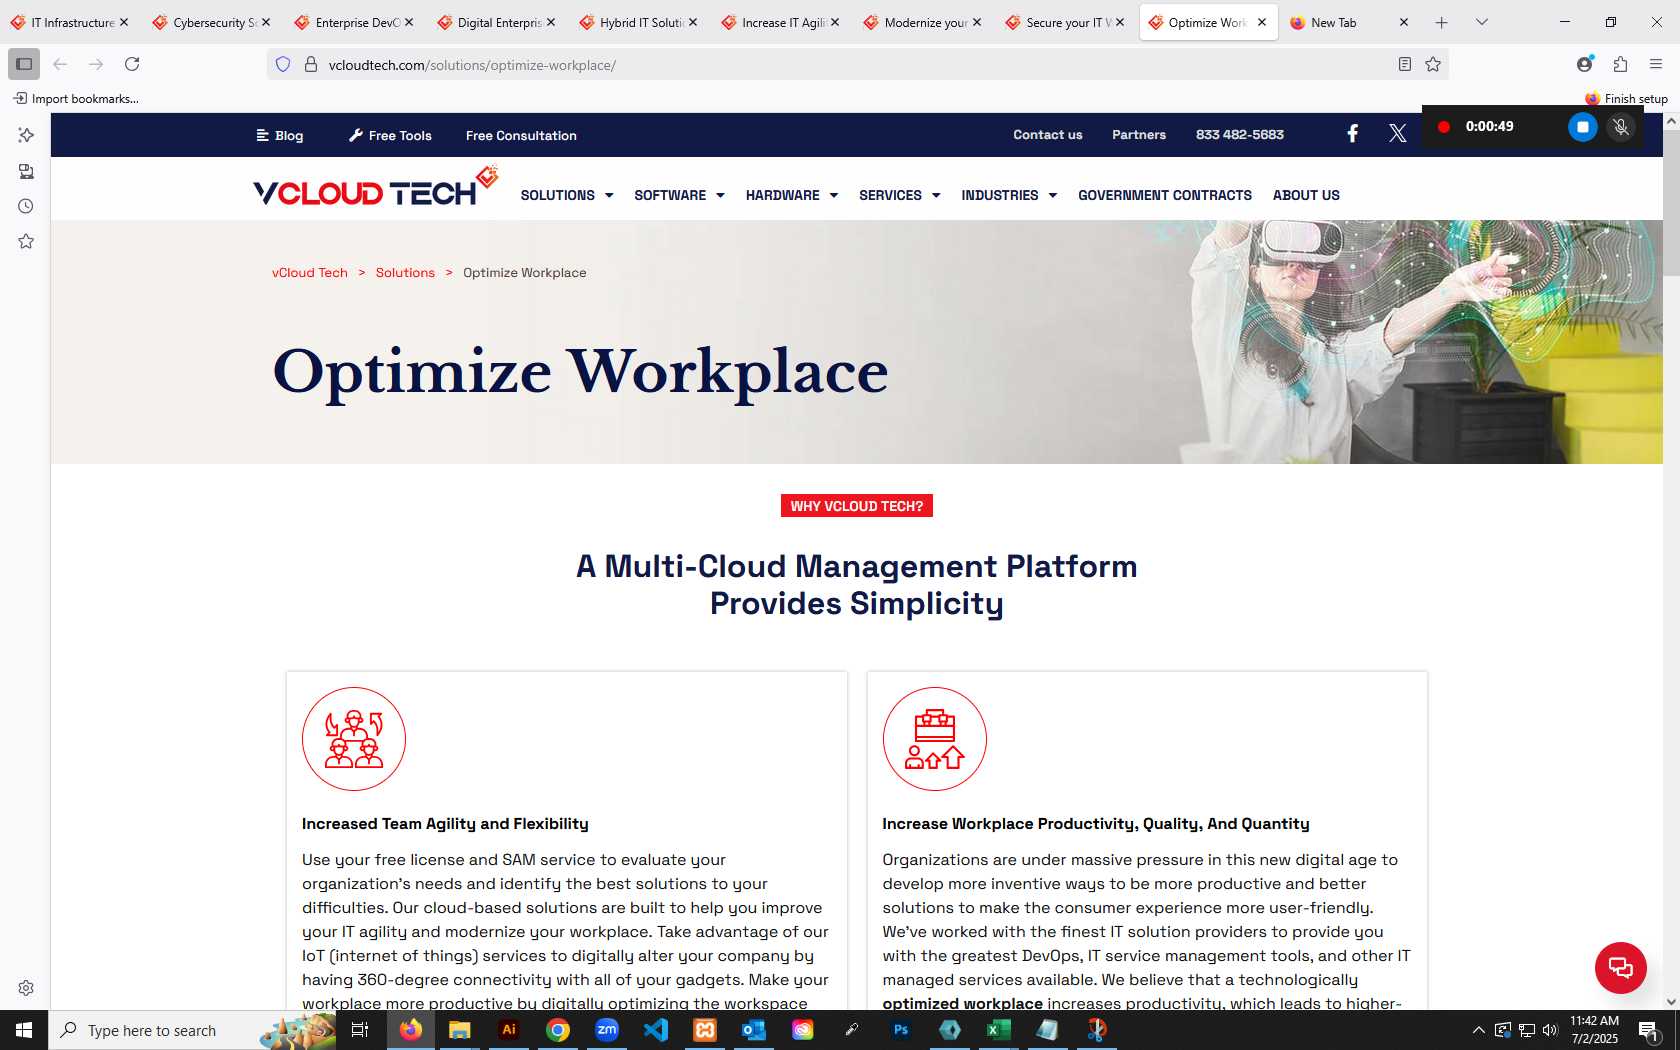Image resolution: width=1680 pixels, height=1050 pixels.
Task: Open sidebar settings gear icon
Action: pyautogui.click(x=26, y=988)
